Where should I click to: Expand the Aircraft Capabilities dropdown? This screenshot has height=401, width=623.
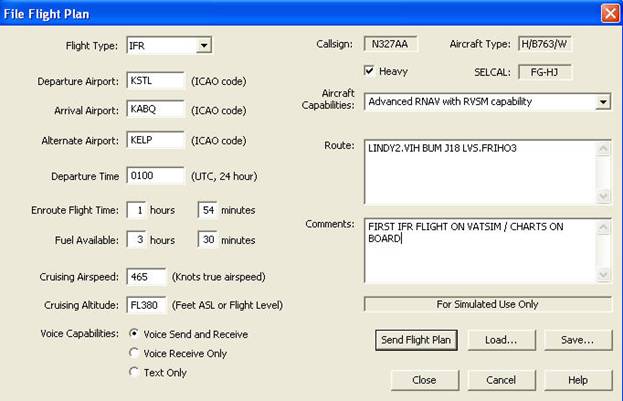603,101
